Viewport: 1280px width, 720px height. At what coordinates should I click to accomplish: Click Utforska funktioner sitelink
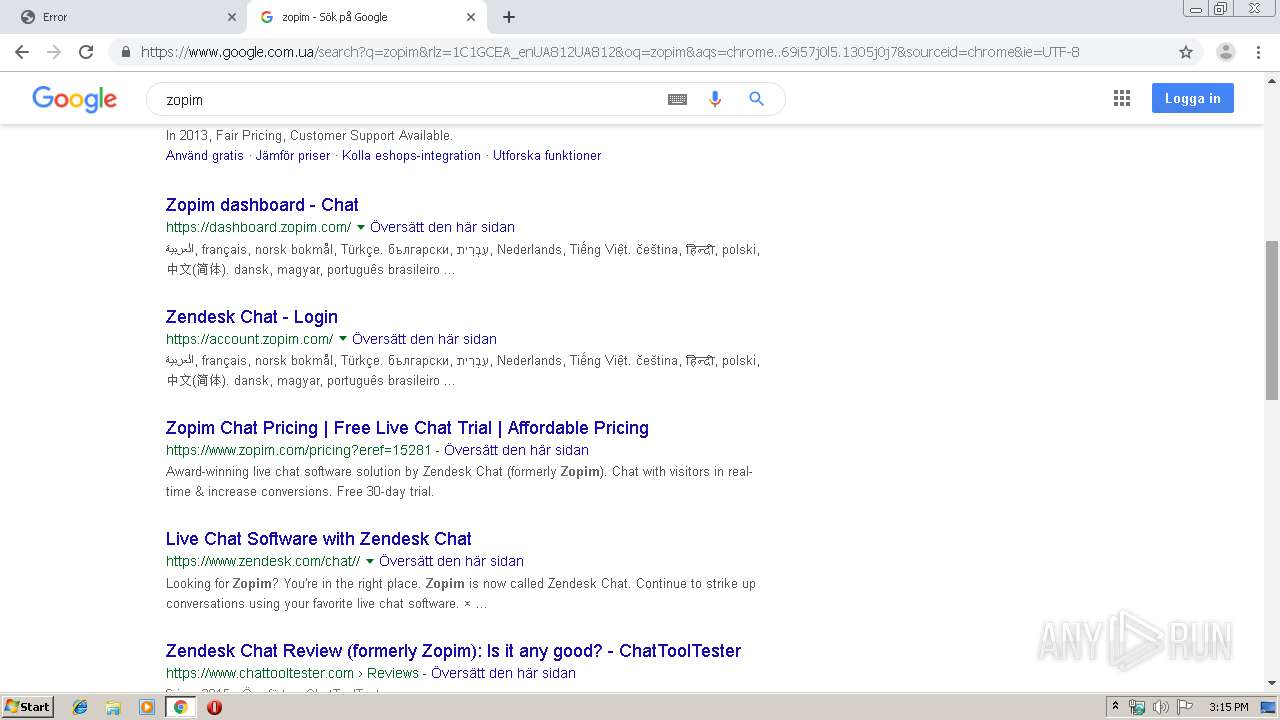(547, 155)
